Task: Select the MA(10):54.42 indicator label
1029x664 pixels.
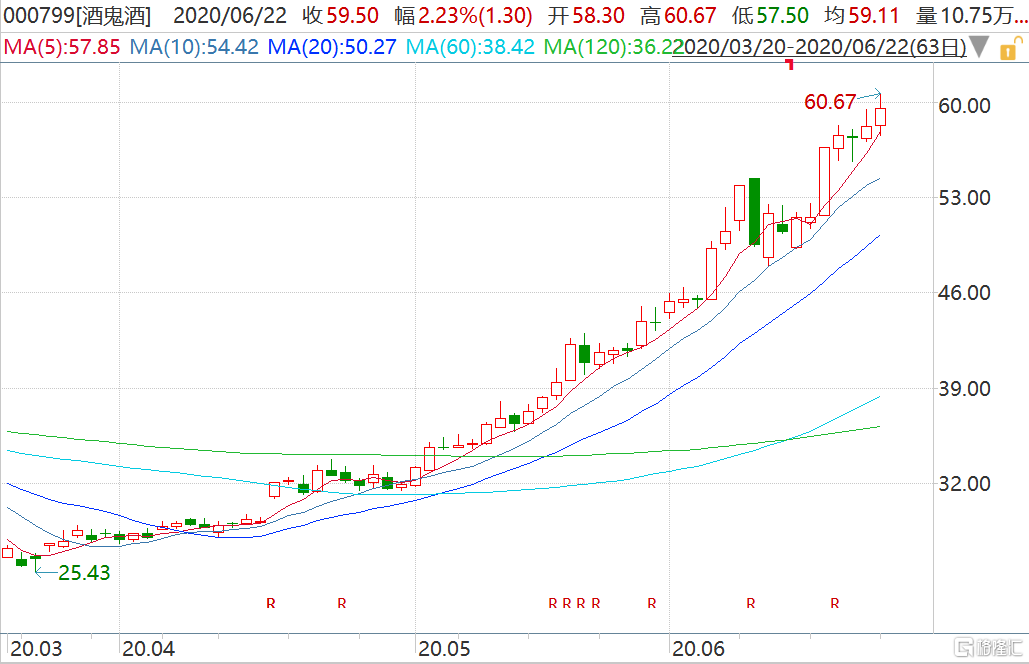Action: coord(194,47)
